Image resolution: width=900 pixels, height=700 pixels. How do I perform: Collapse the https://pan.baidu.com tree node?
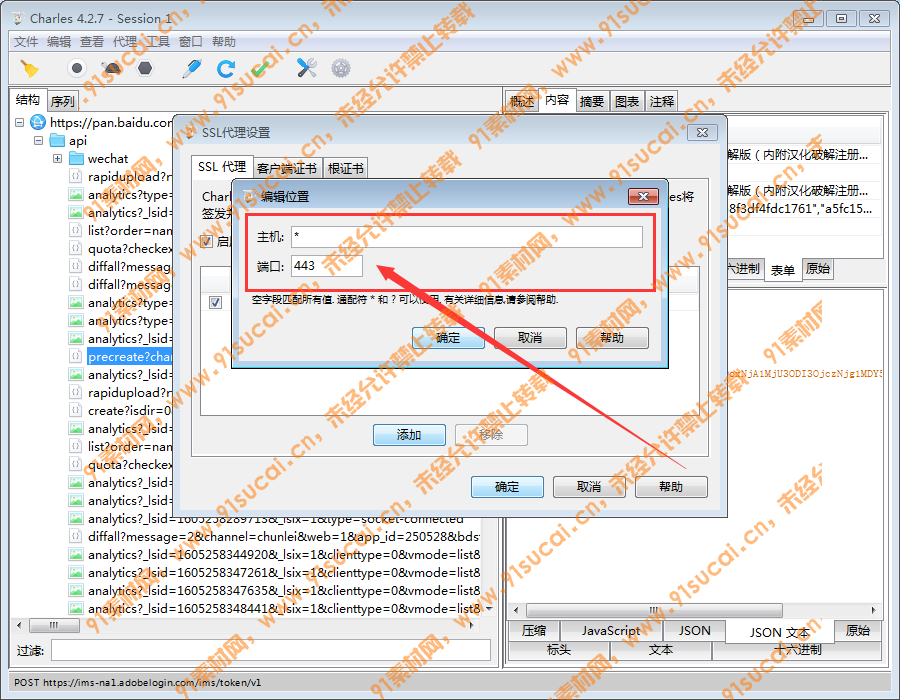(x=20, y=123)
